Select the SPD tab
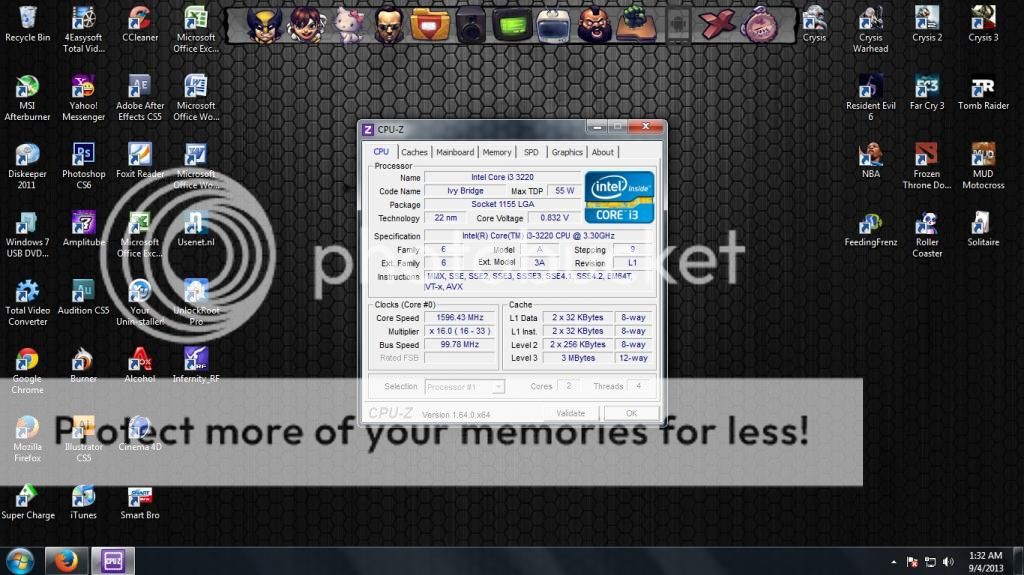 531,152
